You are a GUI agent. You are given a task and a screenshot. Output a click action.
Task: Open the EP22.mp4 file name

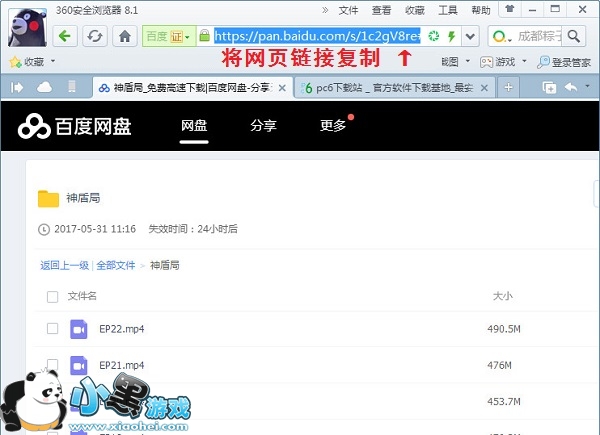[122, 329]
